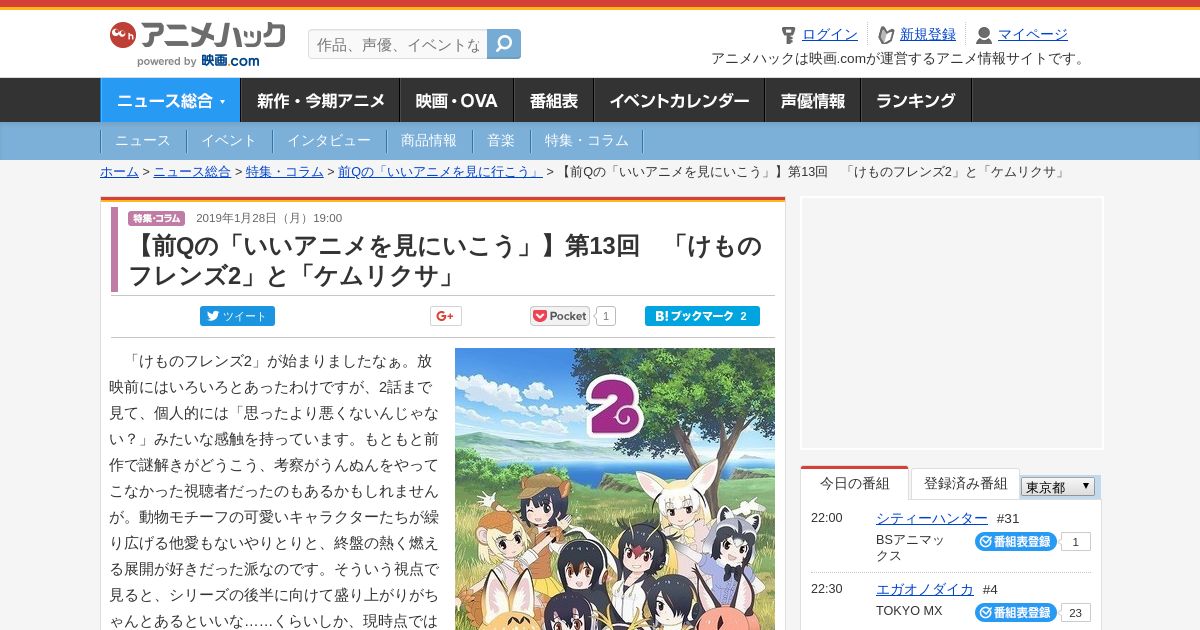Open the 新作・今期アニメ menu
1200x630 pixels.
pos(321,100)
